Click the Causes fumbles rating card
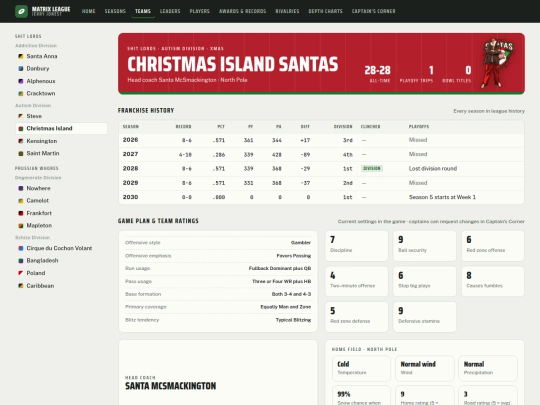 (493, 281)
